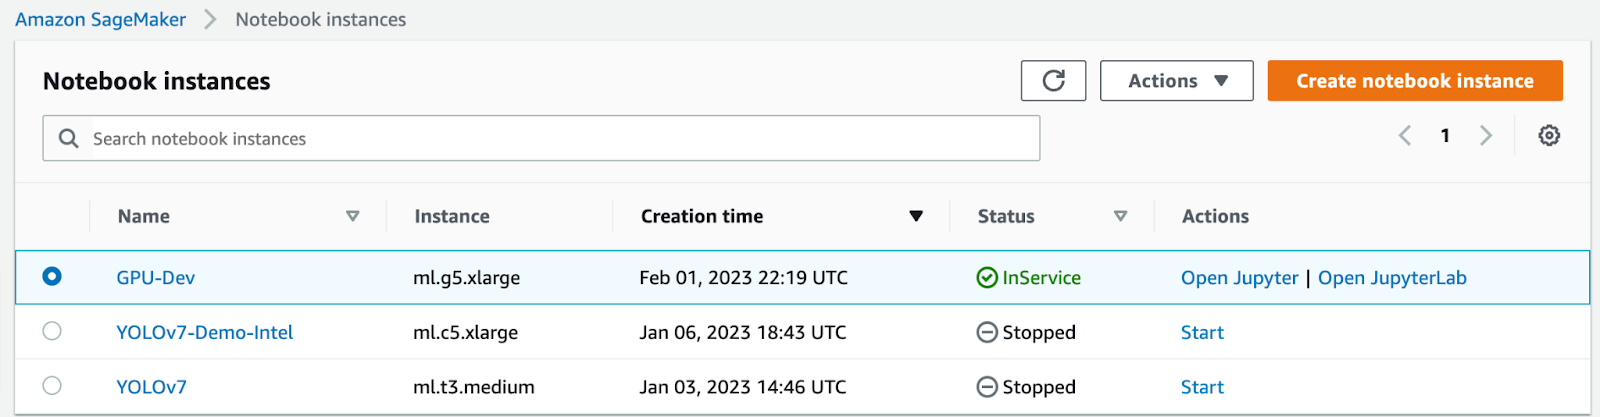Click the Instance column header

[452, 216]
